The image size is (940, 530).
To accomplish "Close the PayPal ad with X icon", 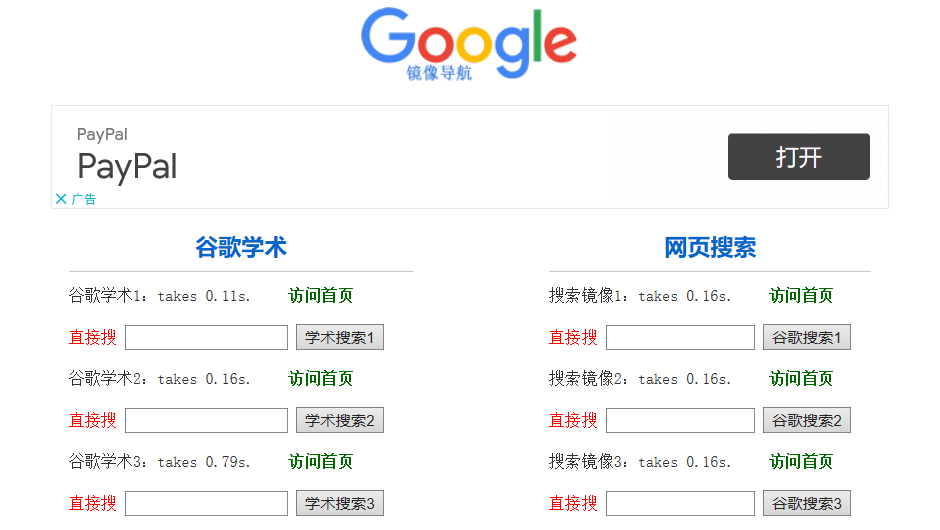I will [x=61, y=199].
